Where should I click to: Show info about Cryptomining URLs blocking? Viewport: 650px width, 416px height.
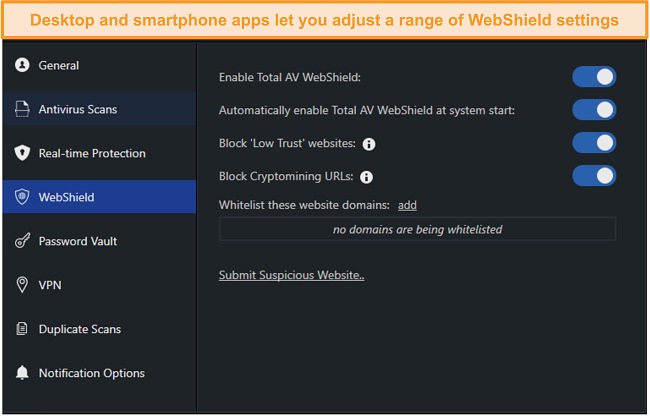point(366,177)
